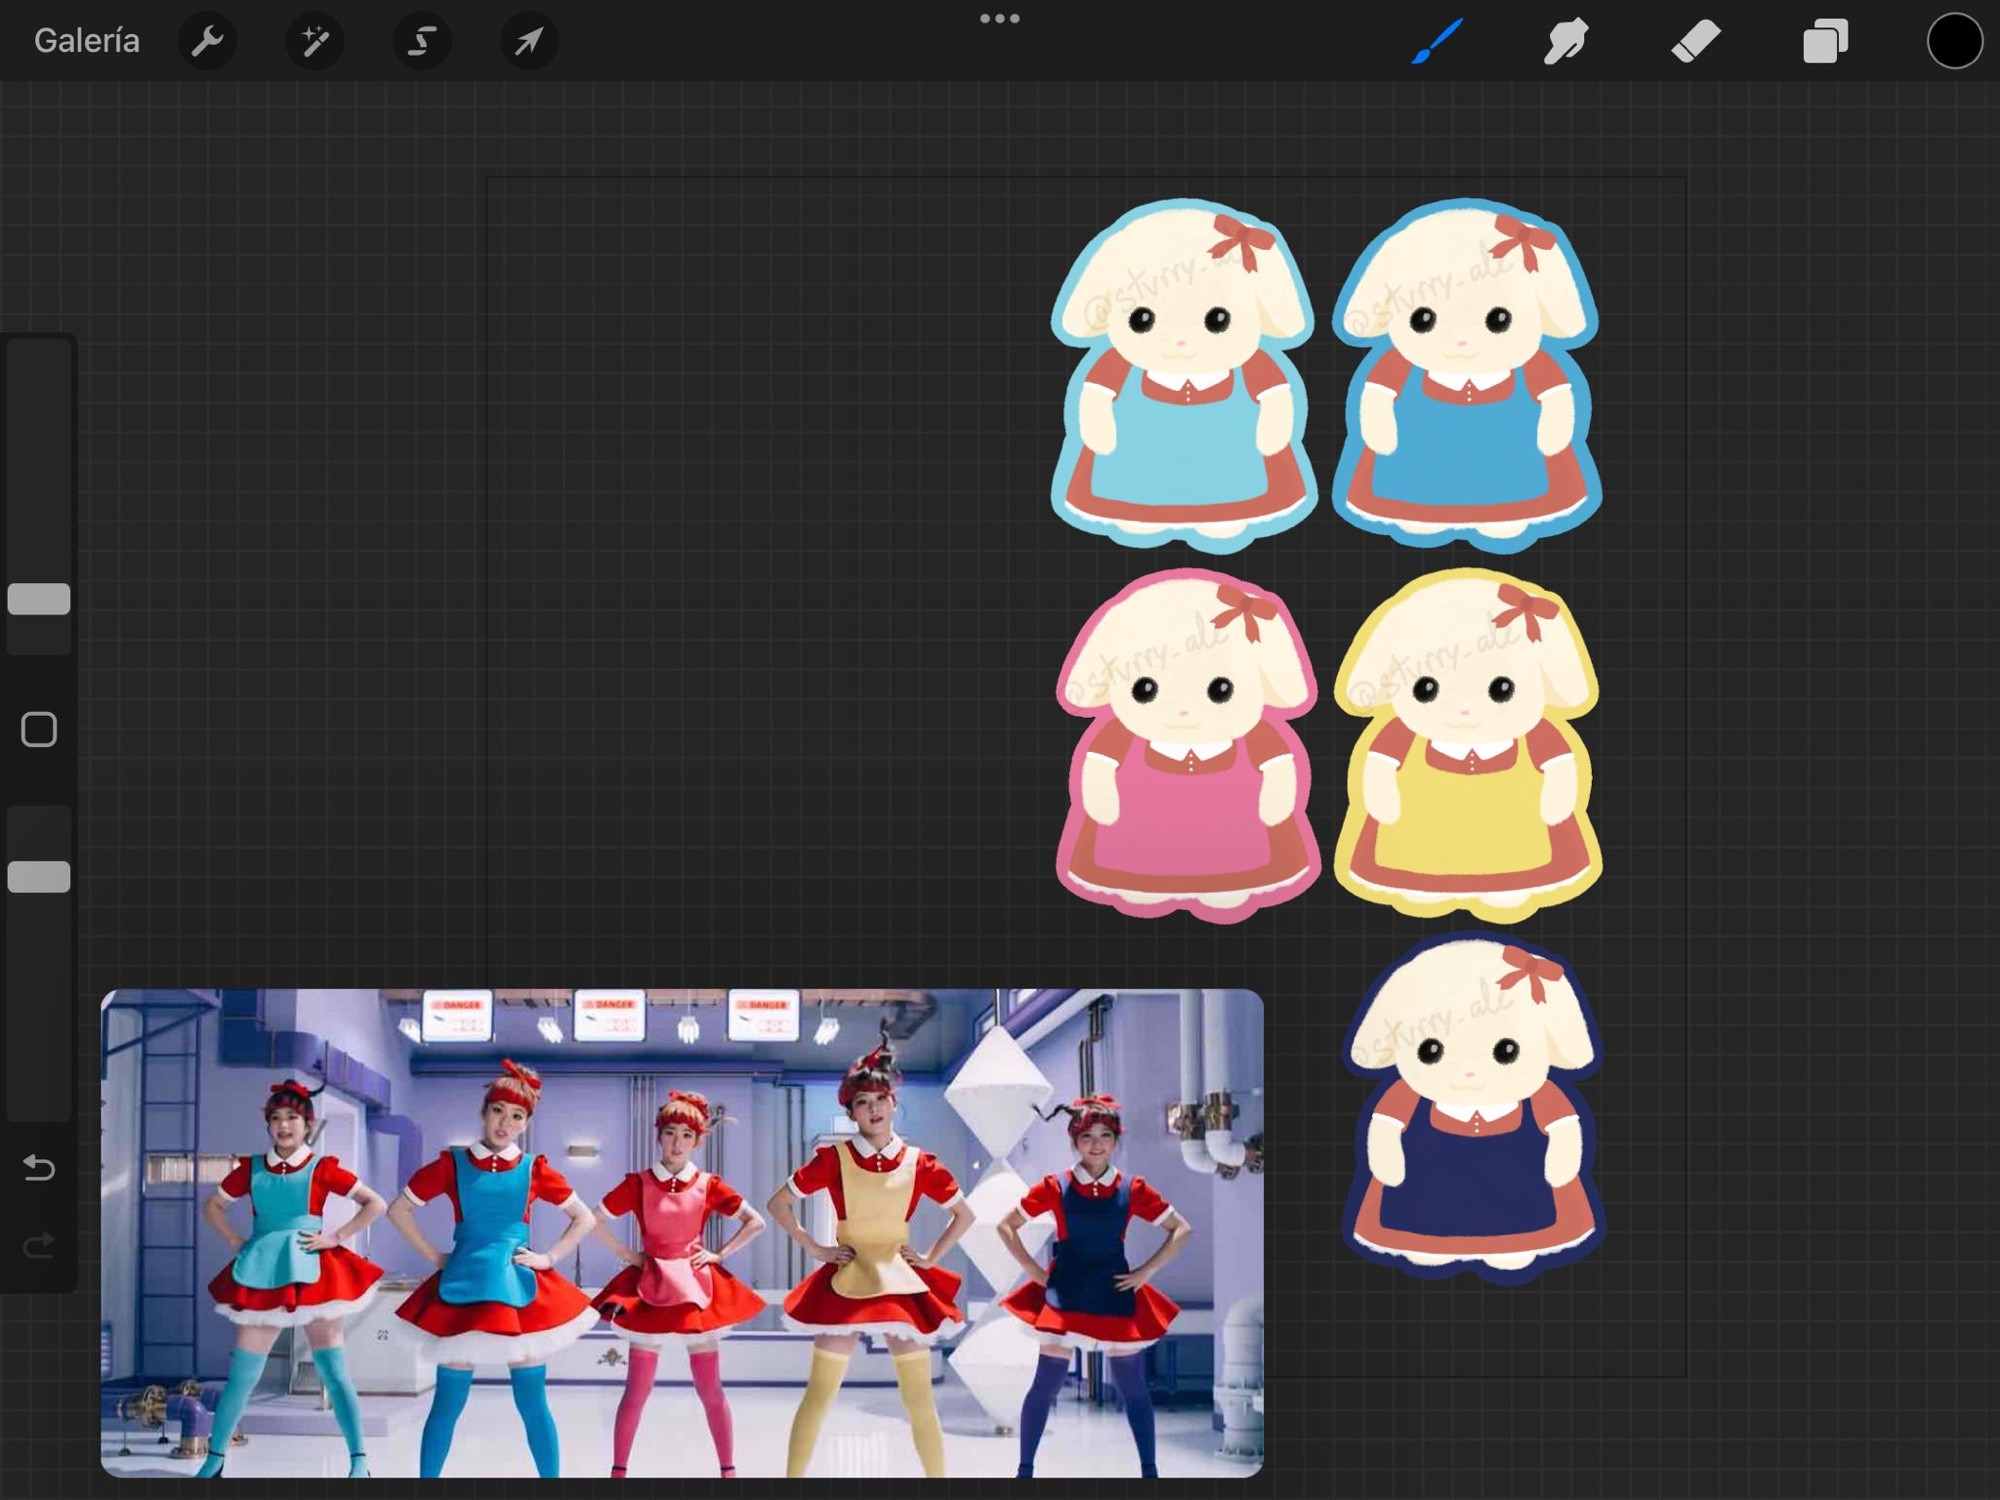
Task: Select the Smudge finger tool
Action: [x=1566, y=41]
